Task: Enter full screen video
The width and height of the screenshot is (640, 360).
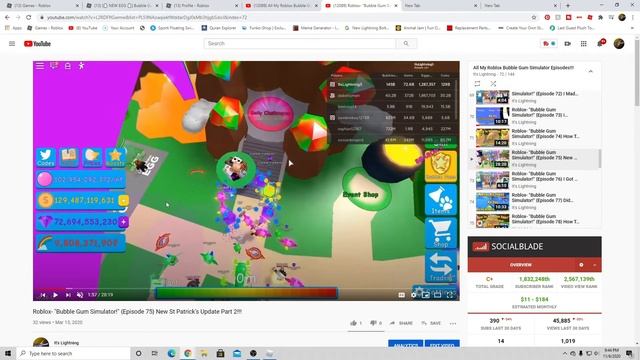Action: 449,295
